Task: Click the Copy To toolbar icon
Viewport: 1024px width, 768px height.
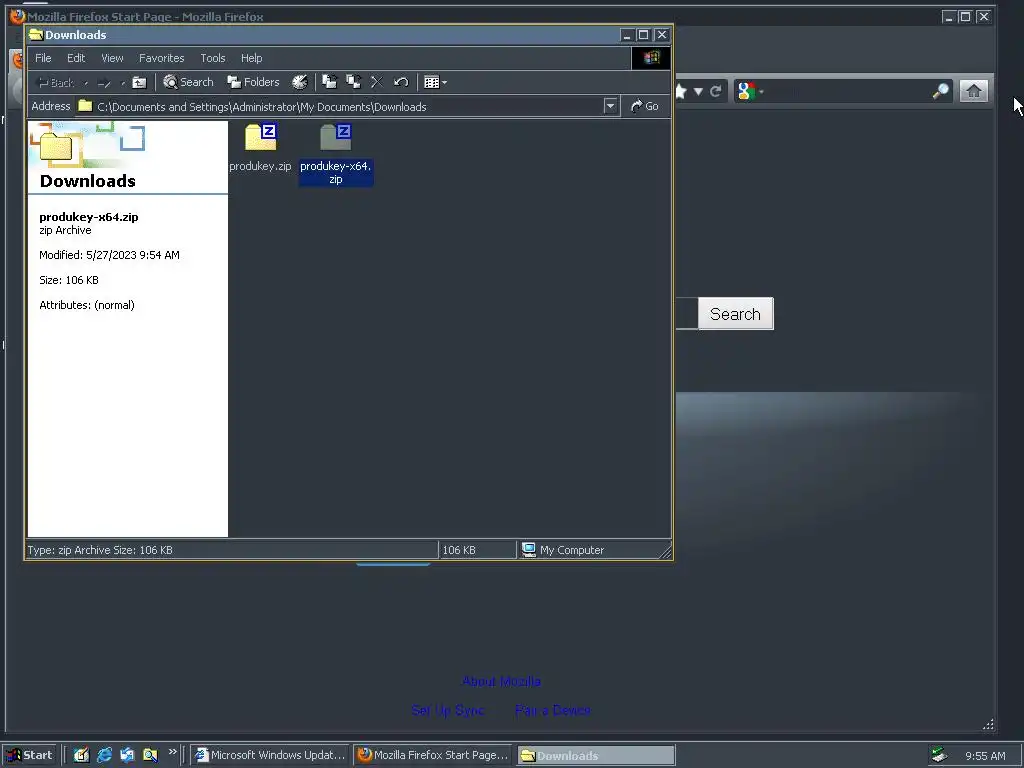Action: pos(353,82)
